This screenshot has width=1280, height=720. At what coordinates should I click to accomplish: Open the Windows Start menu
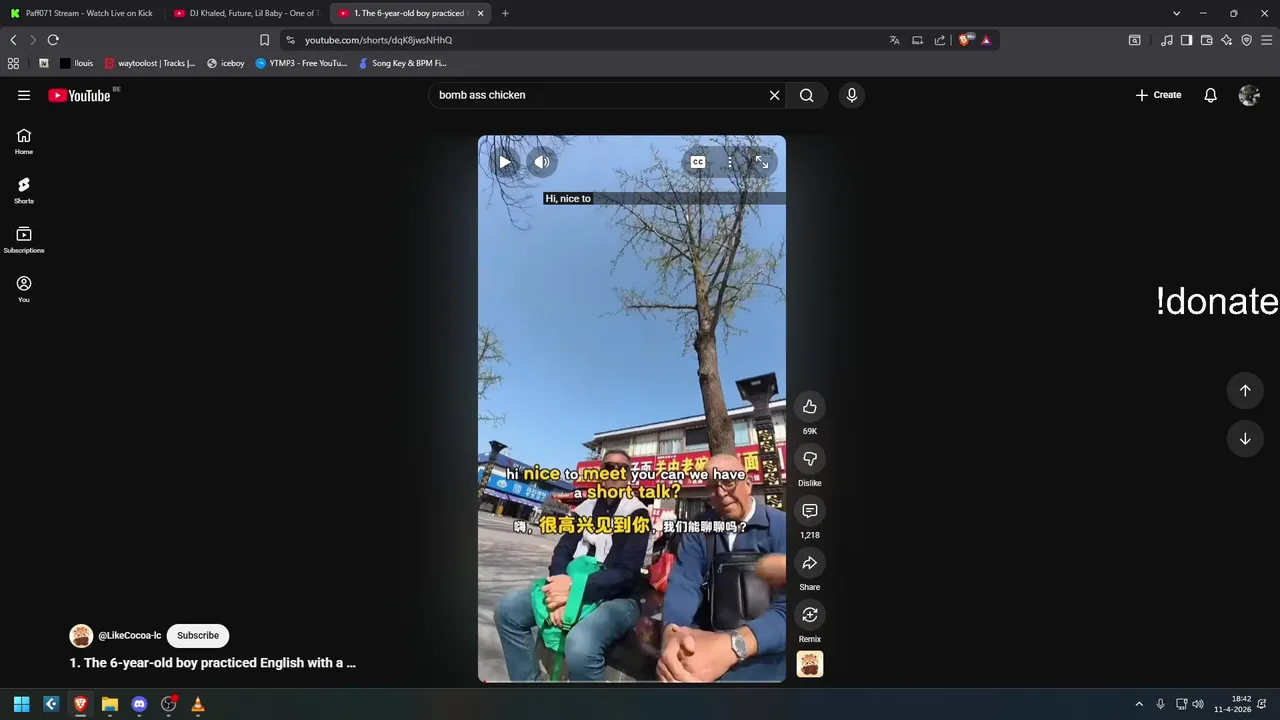click(x=21, y=704)
